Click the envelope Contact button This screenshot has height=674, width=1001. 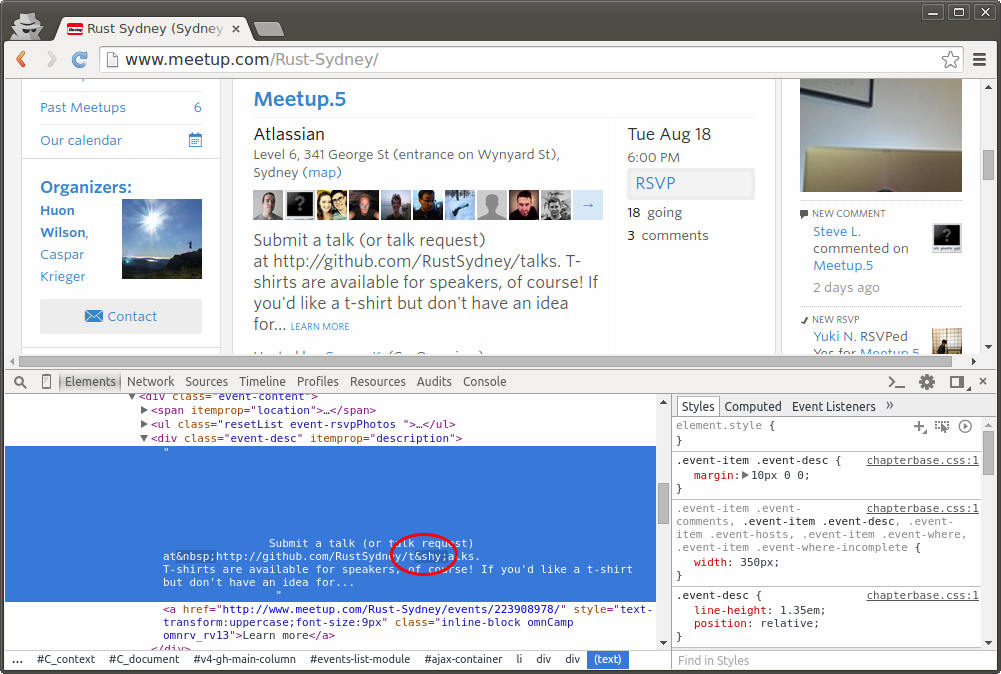(121, 316)
